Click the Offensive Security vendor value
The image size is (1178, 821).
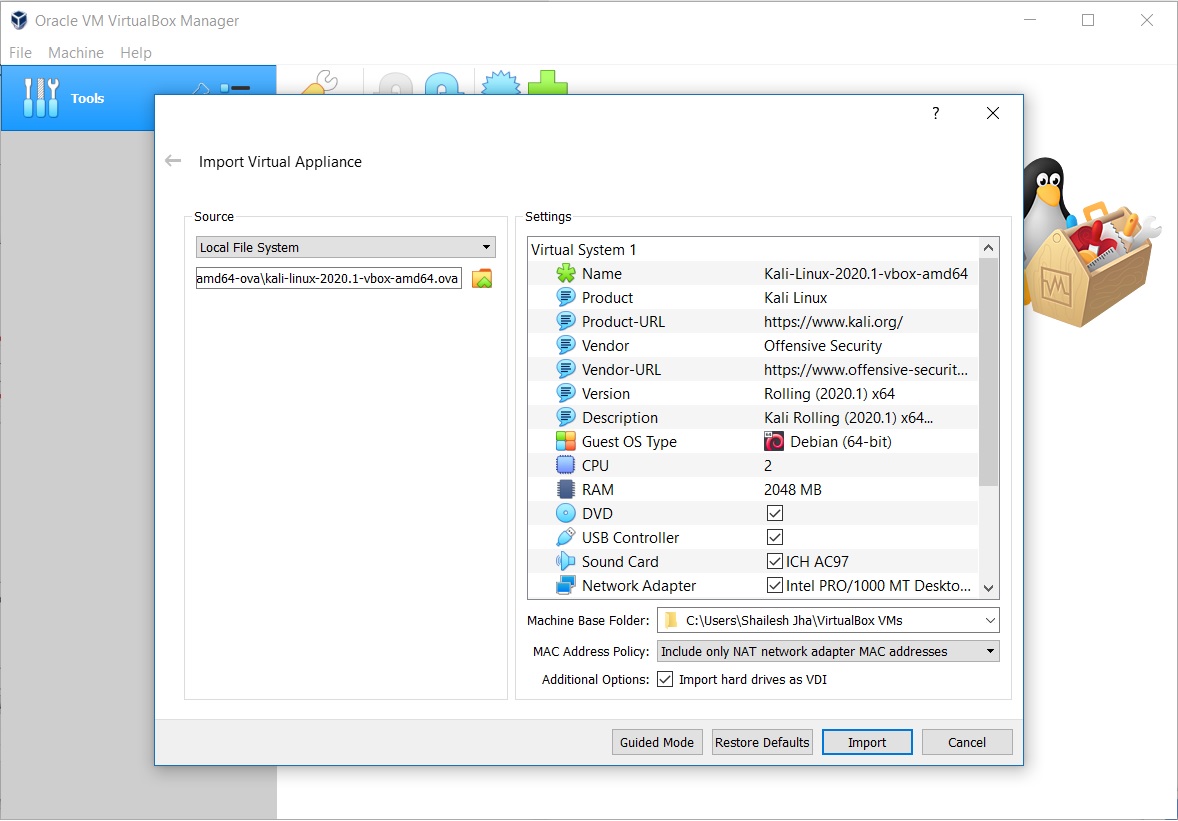[x=823, y=346]
